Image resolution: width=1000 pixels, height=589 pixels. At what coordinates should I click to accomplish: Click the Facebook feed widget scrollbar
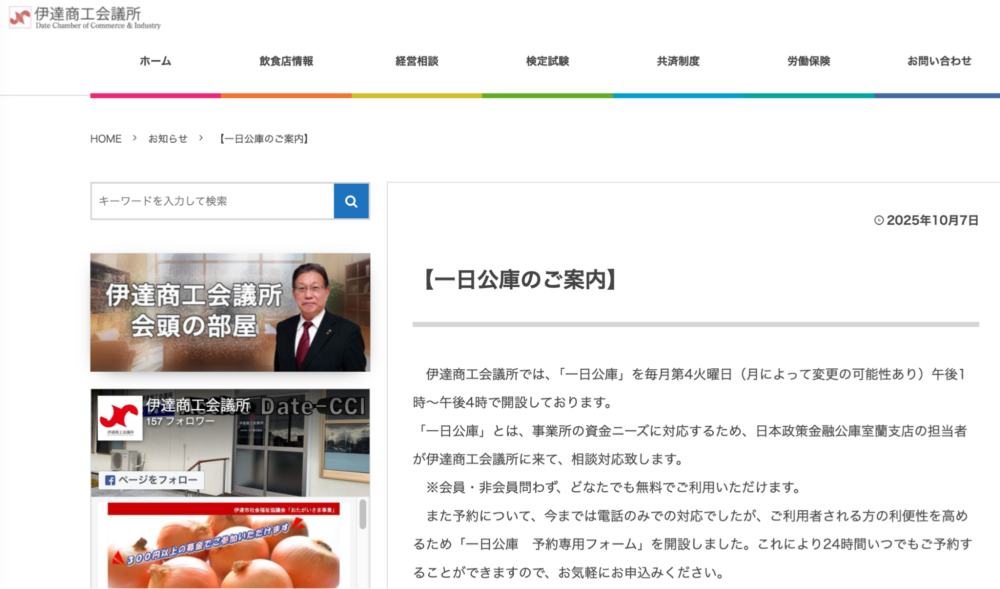[363, 515]
